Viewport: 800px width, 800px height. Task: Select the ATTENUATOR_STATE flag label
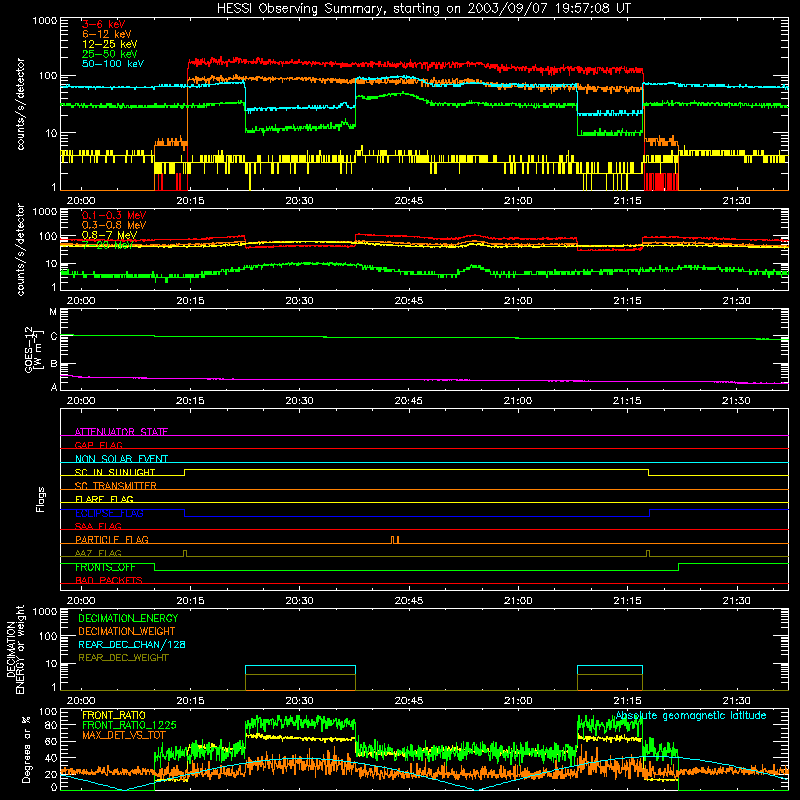pos(121,432)
